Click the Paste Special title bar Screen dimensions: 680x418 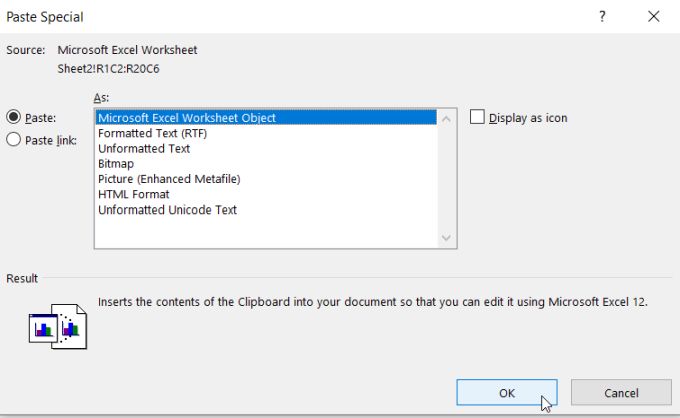pos(250,17)
